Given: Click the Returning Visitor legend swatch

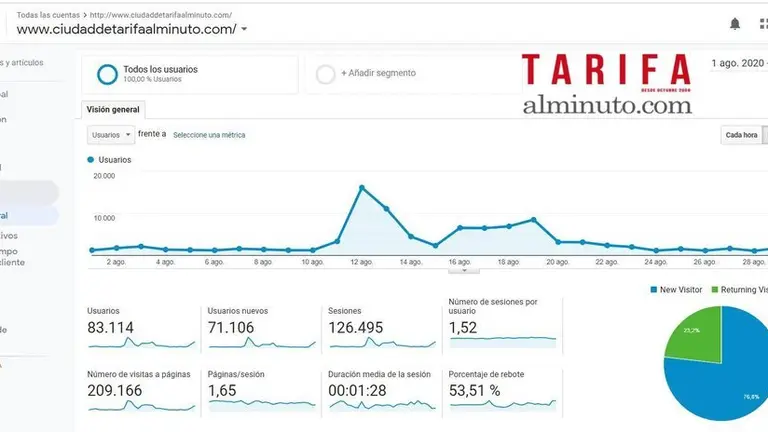Looking at the screenshot, I should 715,290.
